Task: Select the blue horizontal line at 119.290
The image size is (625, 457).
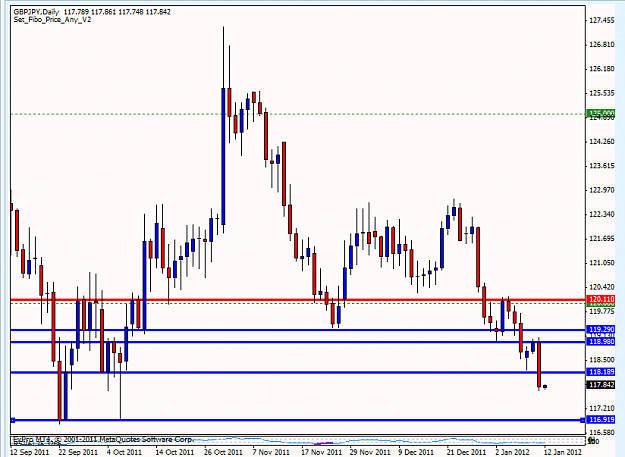Action: coord(298,330)
